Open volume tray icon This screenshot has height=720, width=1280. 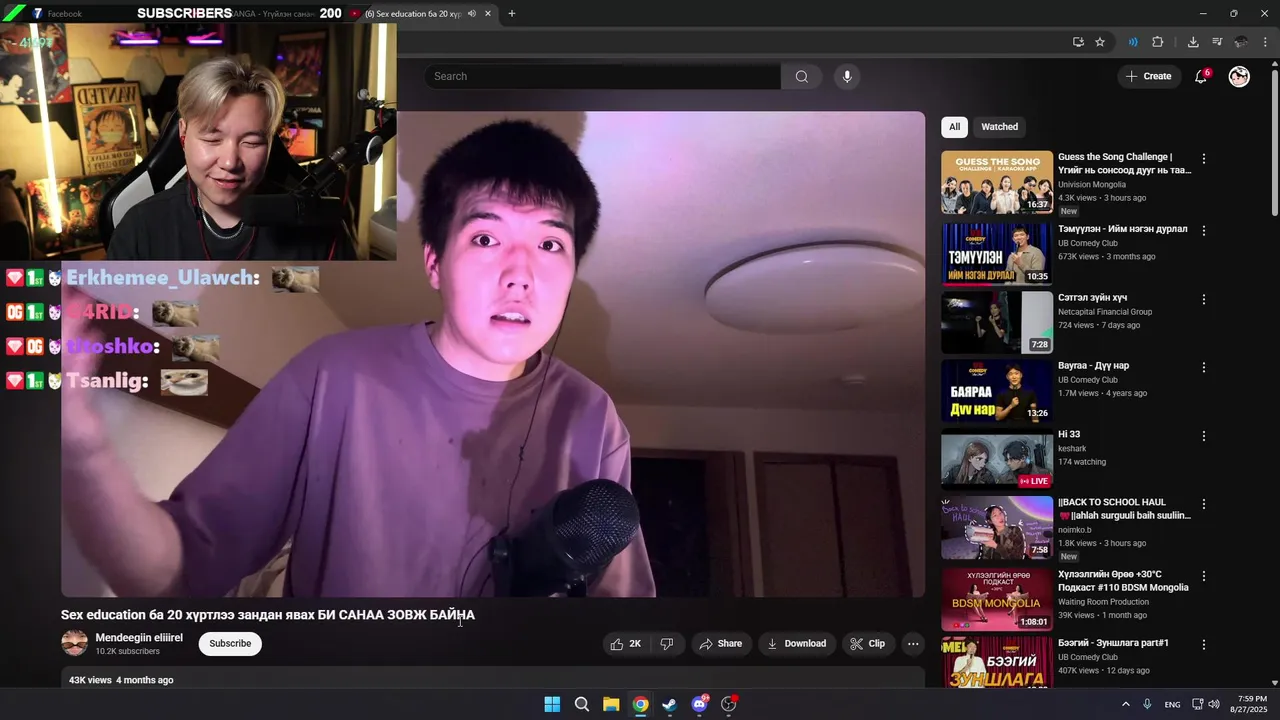[1214, 704]
